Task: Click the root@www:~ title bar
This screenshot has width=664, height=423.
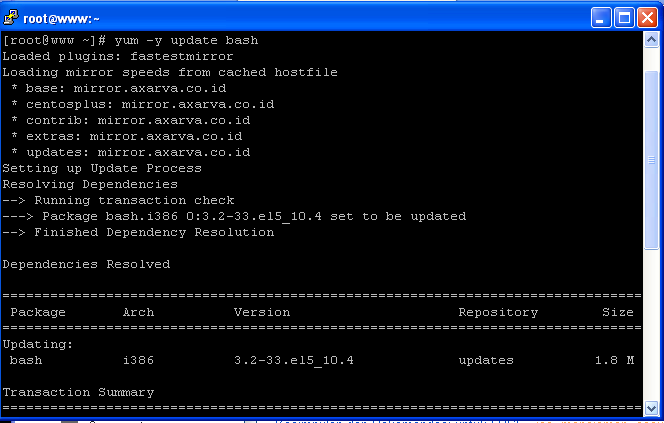Action: pyautogui.click(x=300, y=16)
